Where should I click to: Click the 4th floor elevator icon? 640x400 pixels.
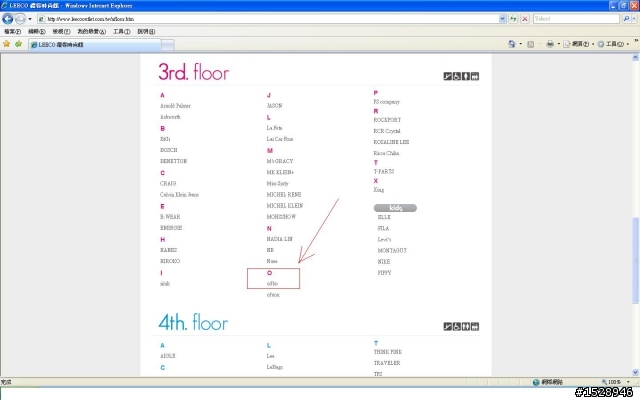click(x=475, y=327)
